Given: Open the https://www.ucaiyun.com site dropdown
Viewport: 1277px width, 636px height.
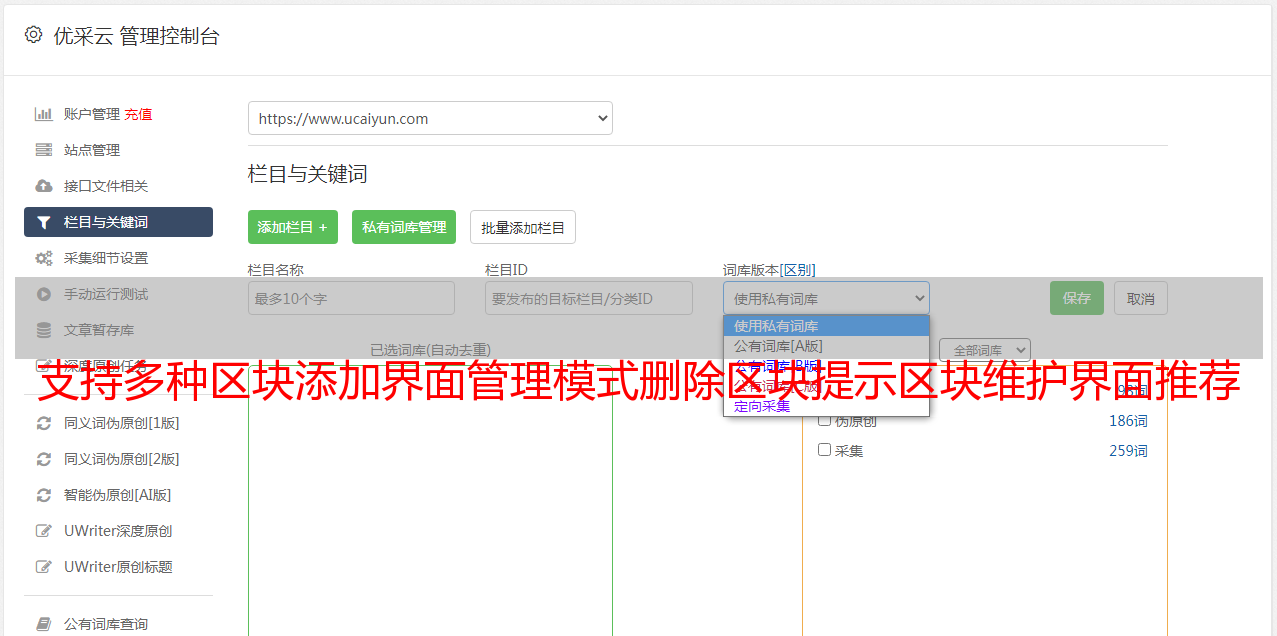Looking at the screenshot, I should 430,118.
